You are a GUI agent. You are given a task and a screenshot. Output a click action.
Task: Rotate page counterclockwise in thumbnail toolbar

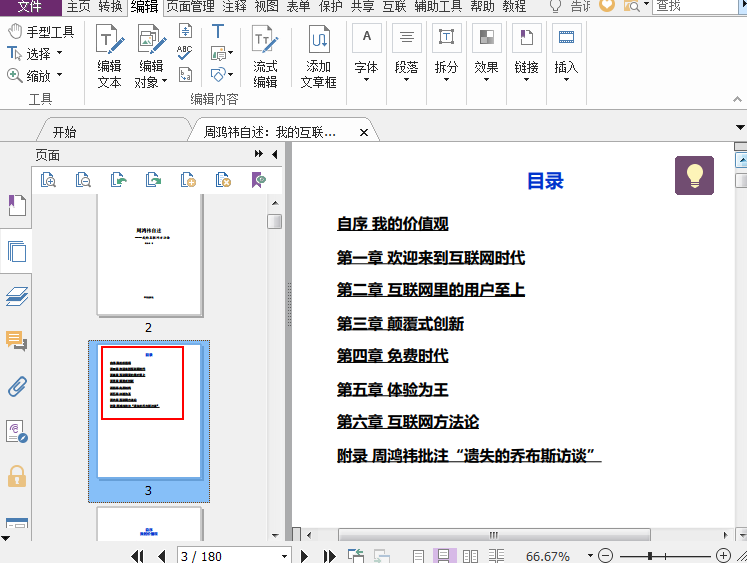118,180
